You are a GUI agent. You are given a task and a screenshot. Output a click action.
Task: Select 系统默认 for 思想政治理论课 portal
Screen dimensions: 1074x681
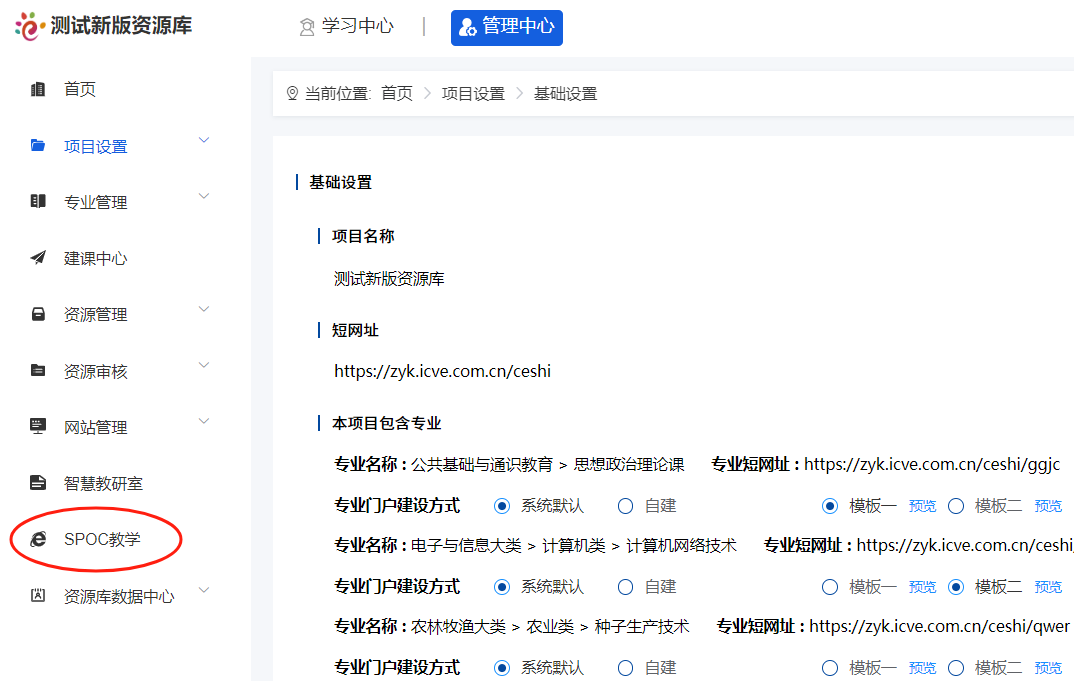click(502, 506)
